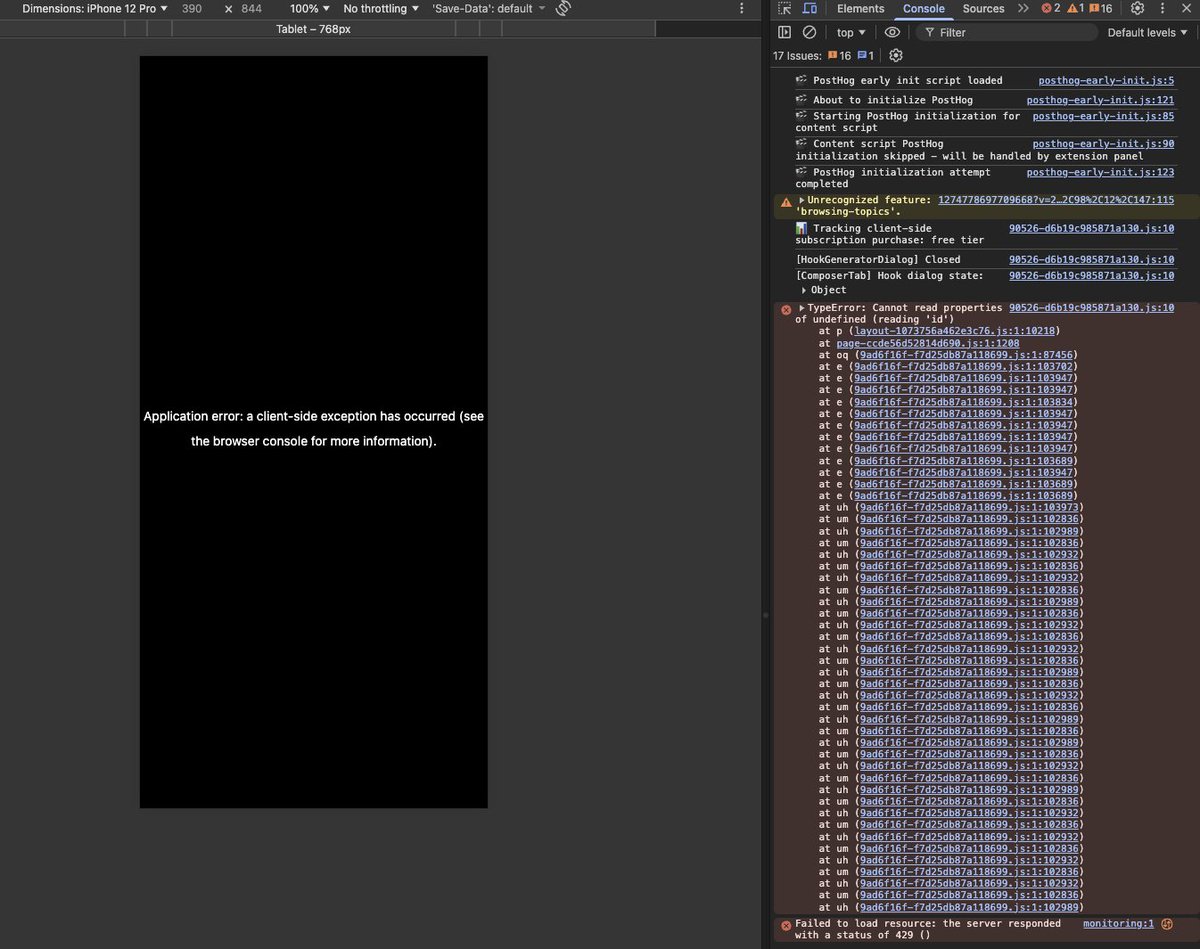Click the viewport height field 844
This screenshot has width=1200, height=949.
(x=252, y=8)
